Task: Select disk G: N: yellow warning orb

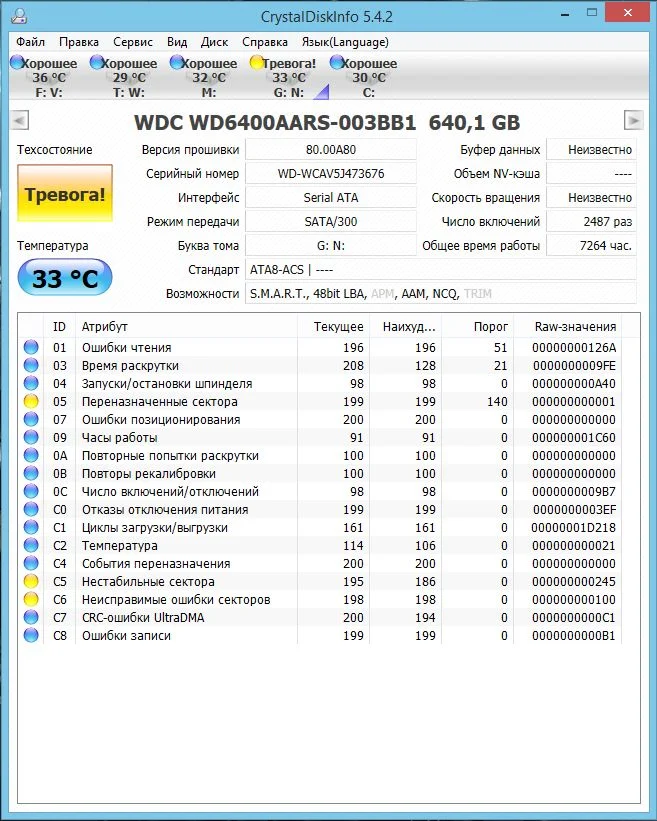Action: point(257,63)
